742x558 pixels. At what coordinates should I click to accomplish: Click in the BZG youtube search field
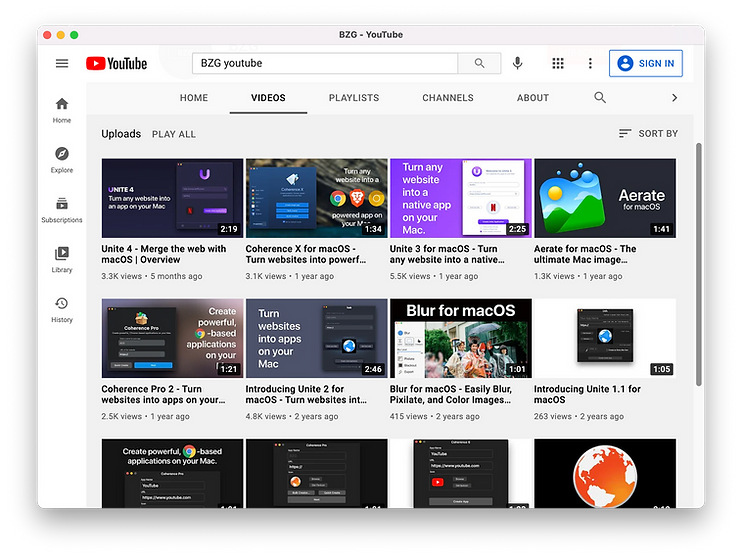pyautogui.click(x=325, y=63)
